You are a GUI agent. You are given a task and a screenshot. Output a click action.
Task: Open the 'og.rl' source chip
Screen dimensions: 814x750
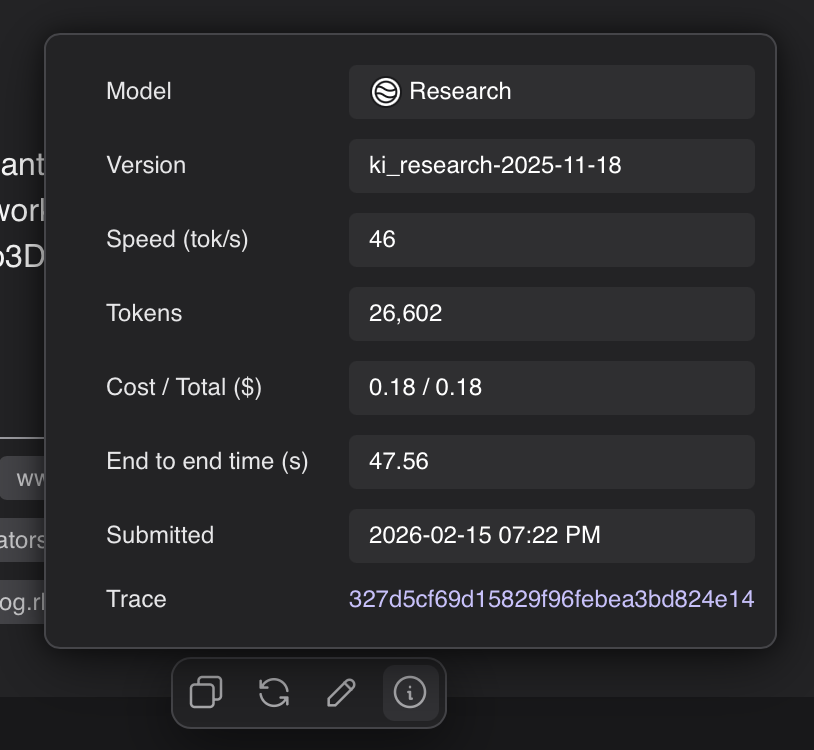[22, 602]
